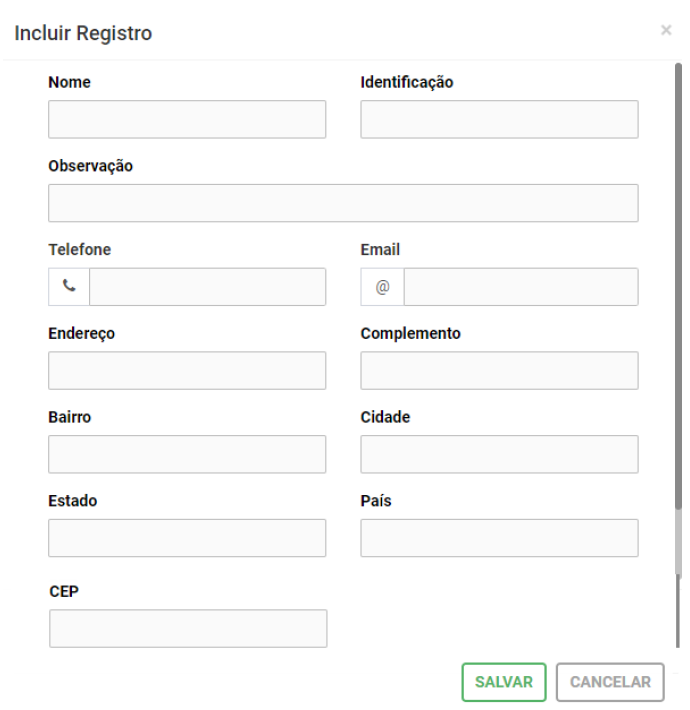Viewport: 690px width, 710px height.
Task: Click the Email address input
Action: tap(520, 286)
